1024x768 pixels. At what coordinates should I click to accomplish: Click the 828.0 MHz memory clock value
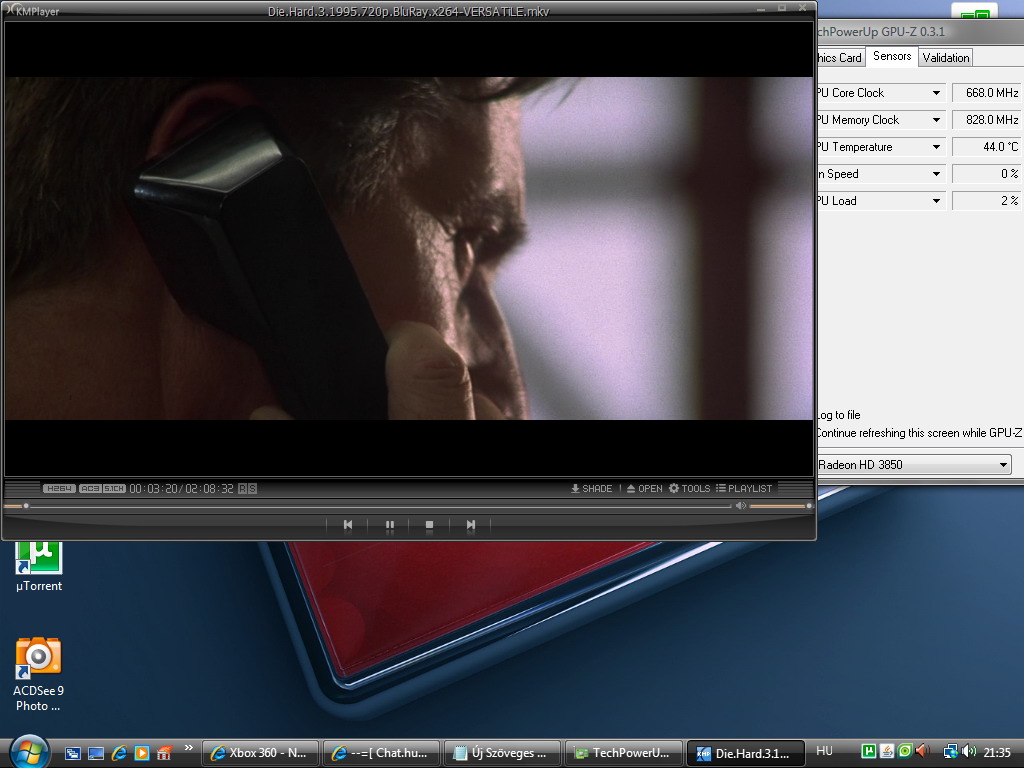click(987, 120)
